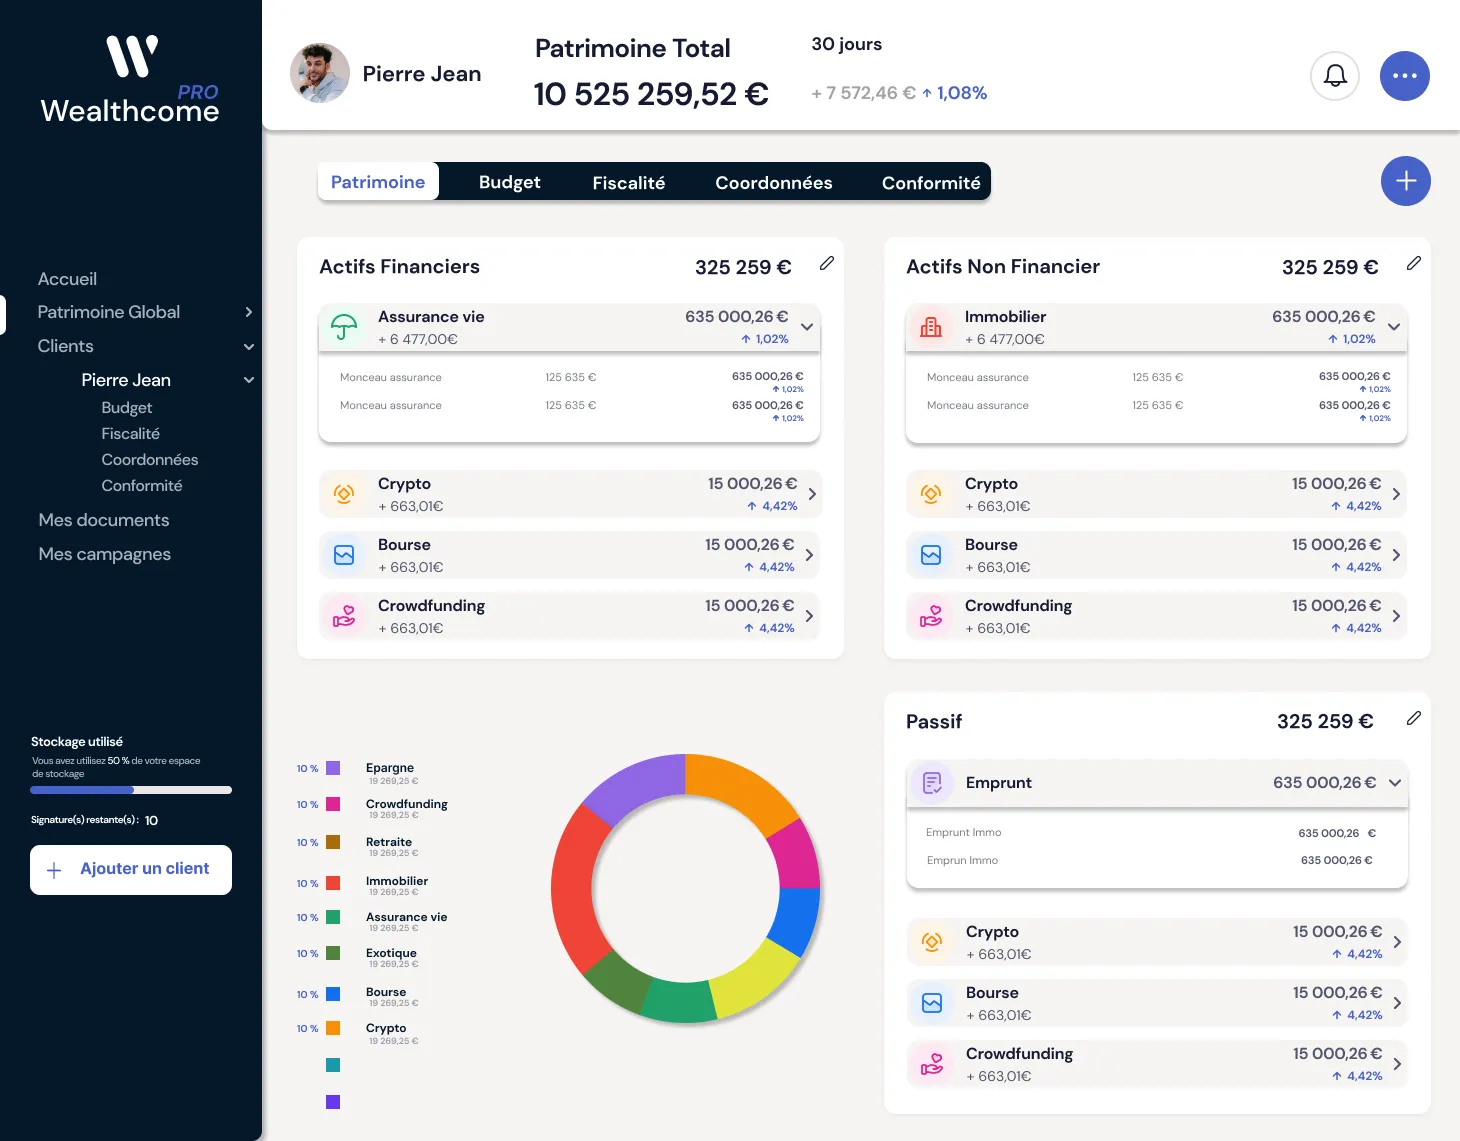The image size is (1460, 1141).
Task: Click the Crowdfunding icon in Passif
Action: 932,1064
